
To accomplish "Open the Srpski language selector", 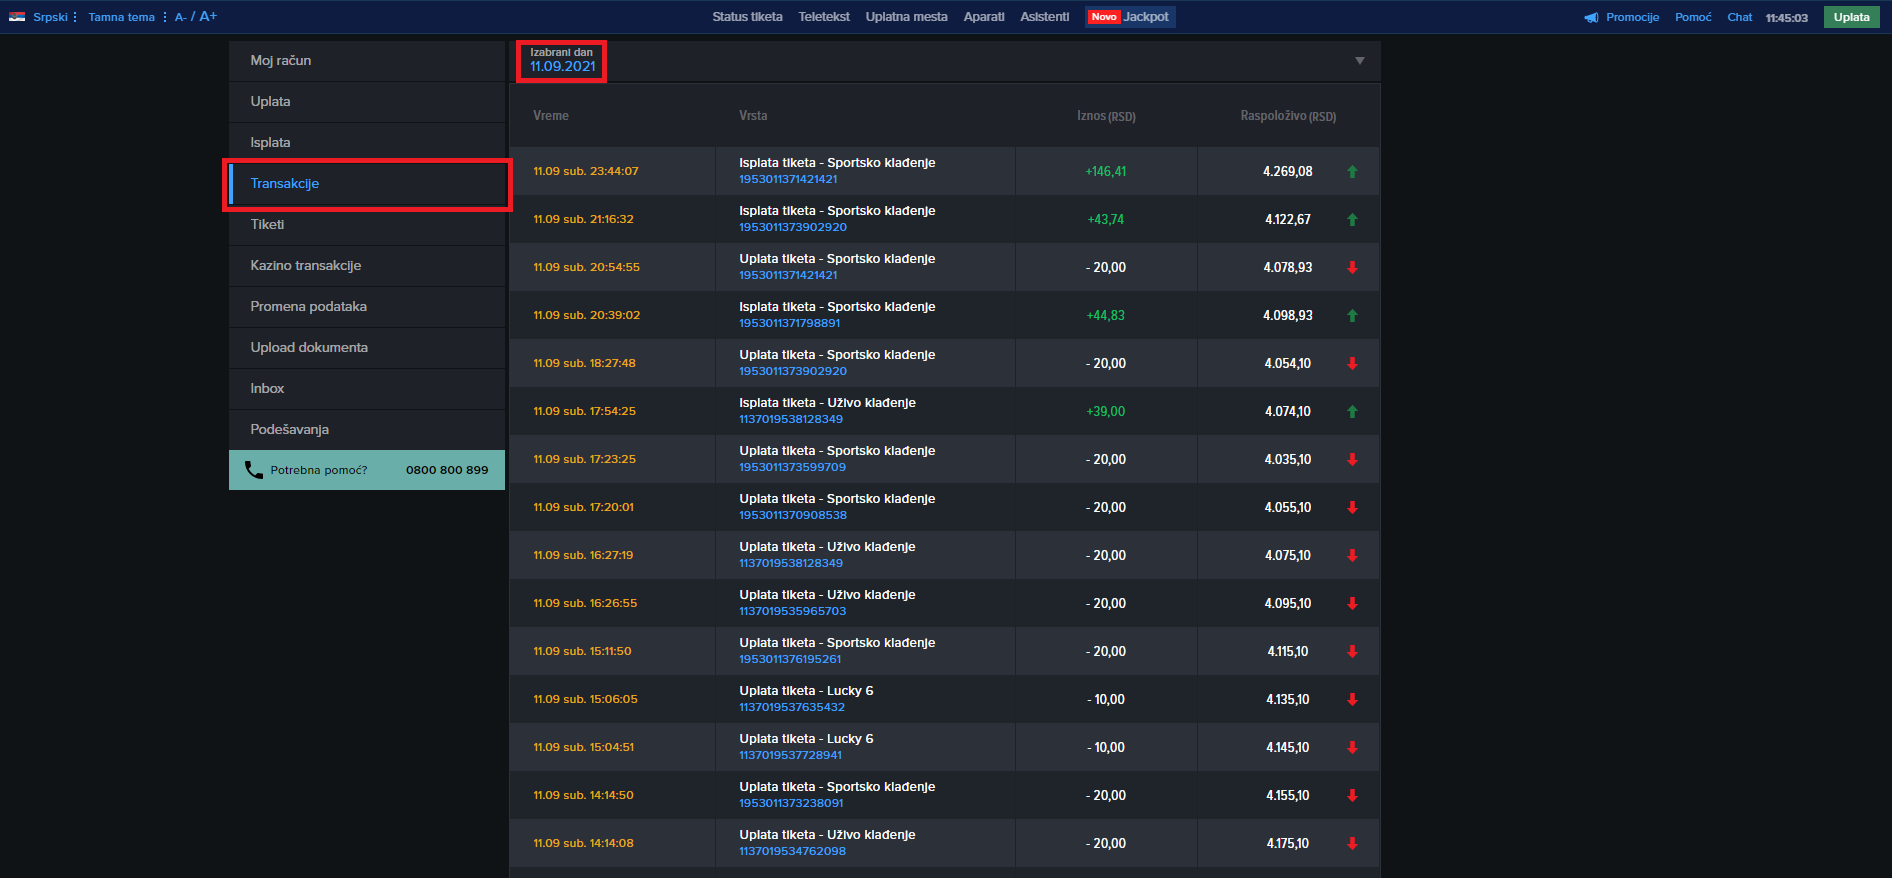I will pyautogui.click(x=50, y=17).
